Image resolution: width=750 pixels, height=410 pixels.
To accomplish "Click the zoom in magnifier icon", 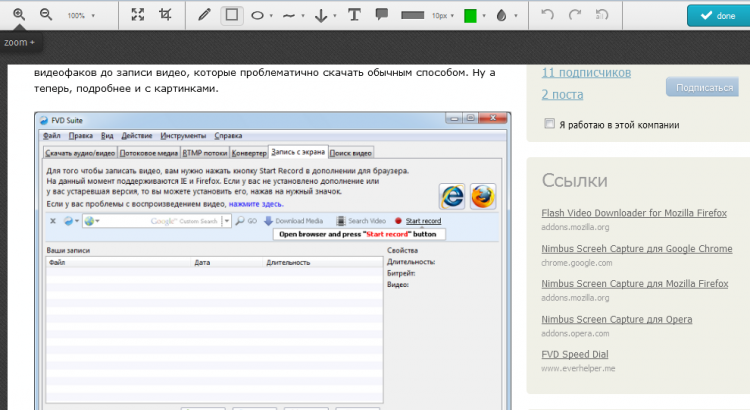I will pyautogui.click(x=19, y=15).
